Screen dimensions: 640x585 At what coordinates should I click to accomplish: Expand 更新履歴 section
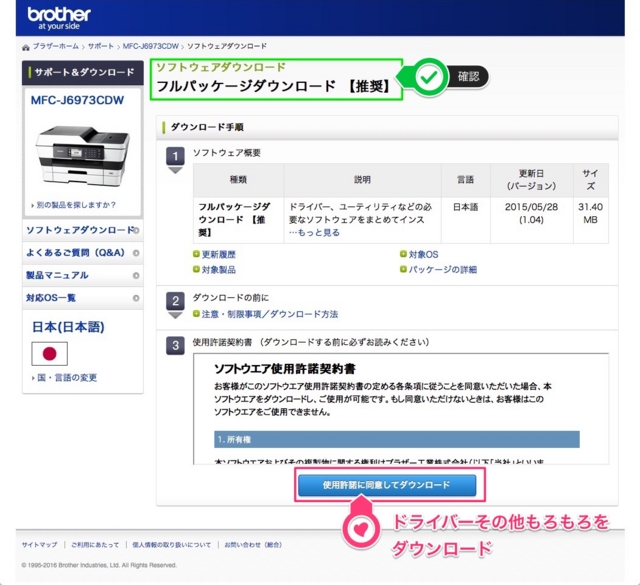(x=218, y=254)
